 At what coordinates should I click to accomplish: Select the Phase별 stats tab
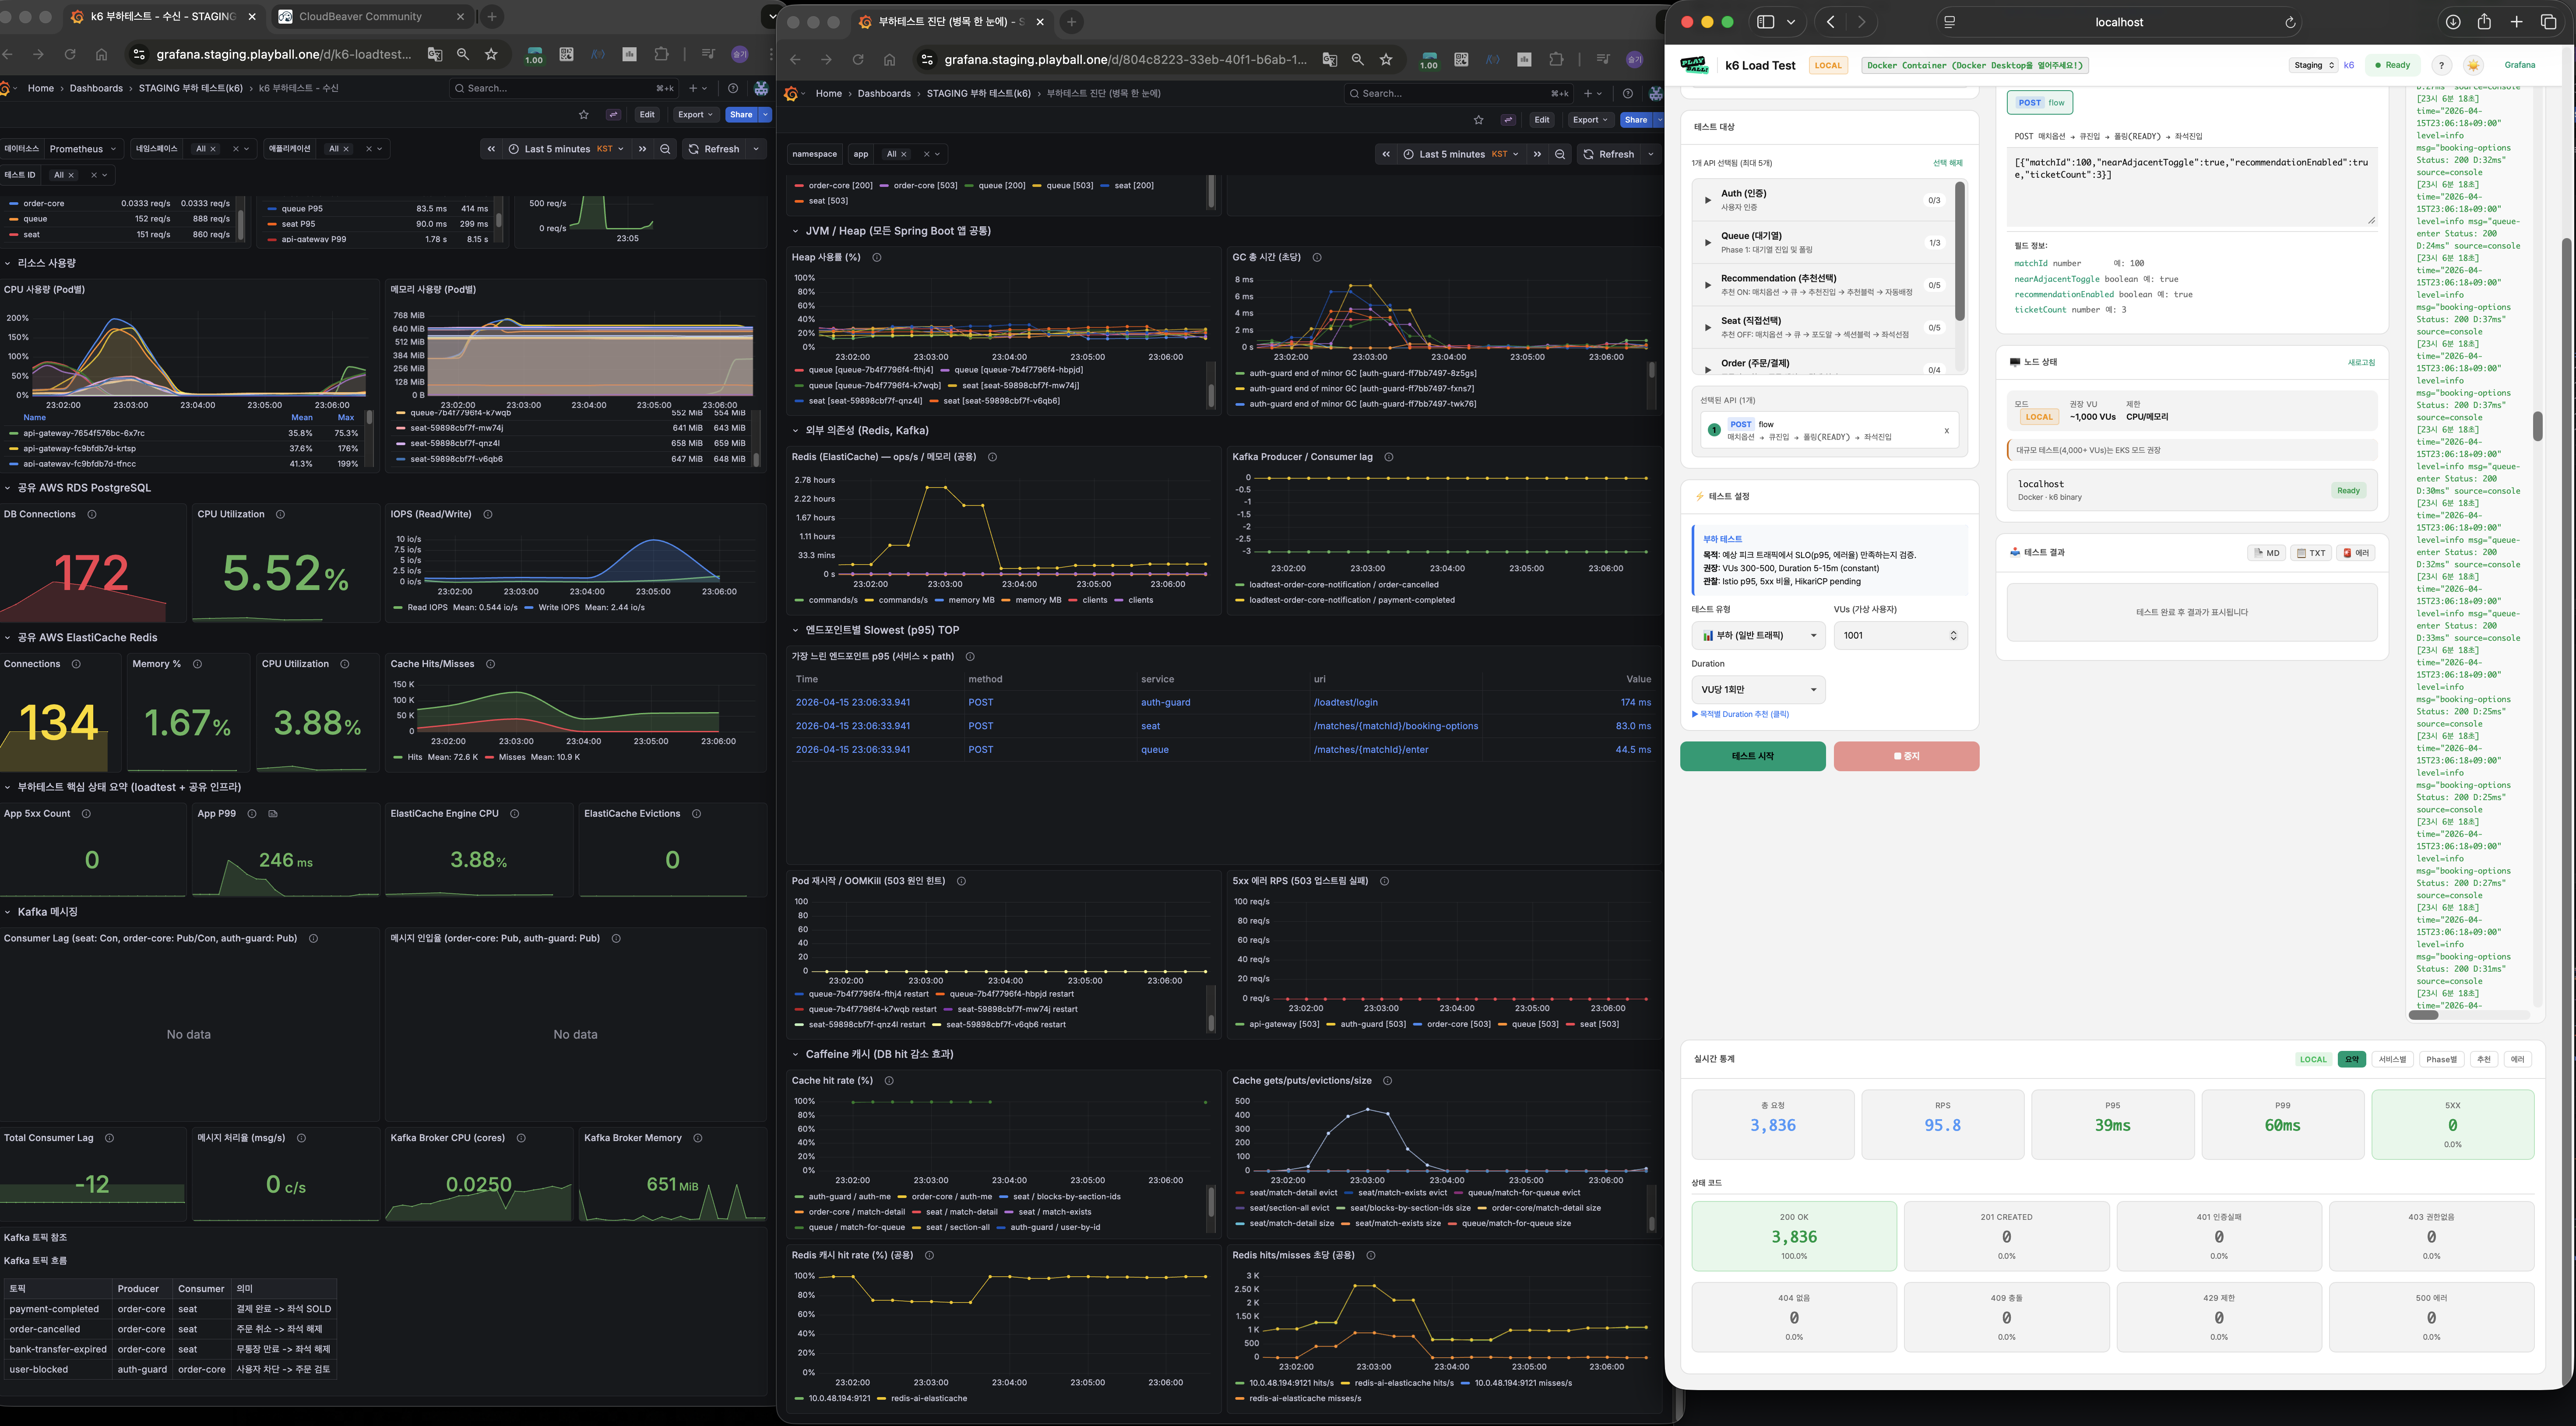point(2441,1059)
